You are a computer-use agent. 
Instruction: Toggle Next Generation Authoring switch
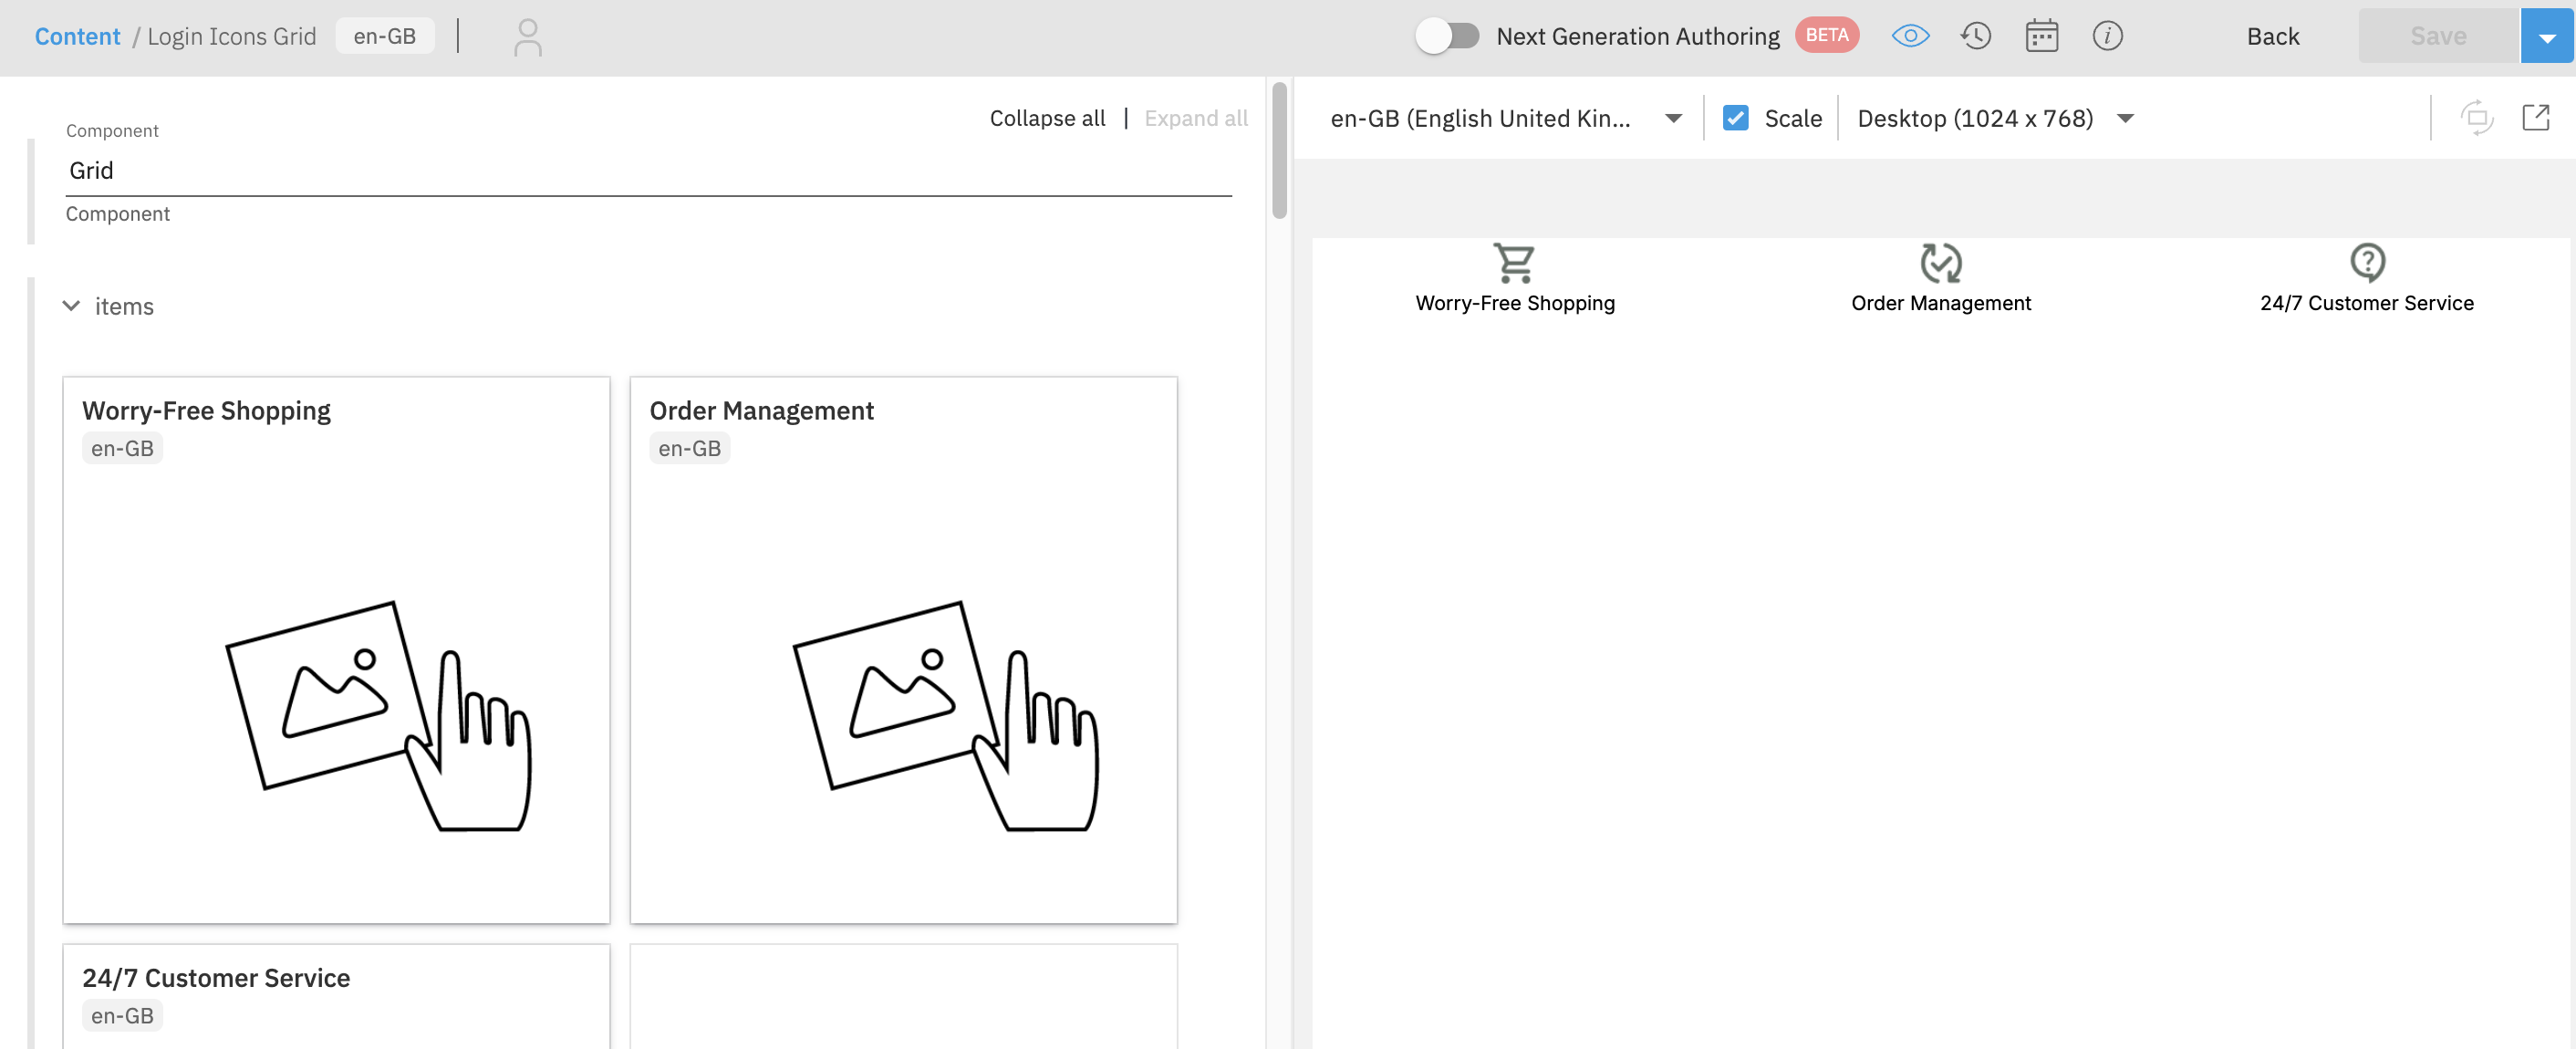(x=1447, y=36)
